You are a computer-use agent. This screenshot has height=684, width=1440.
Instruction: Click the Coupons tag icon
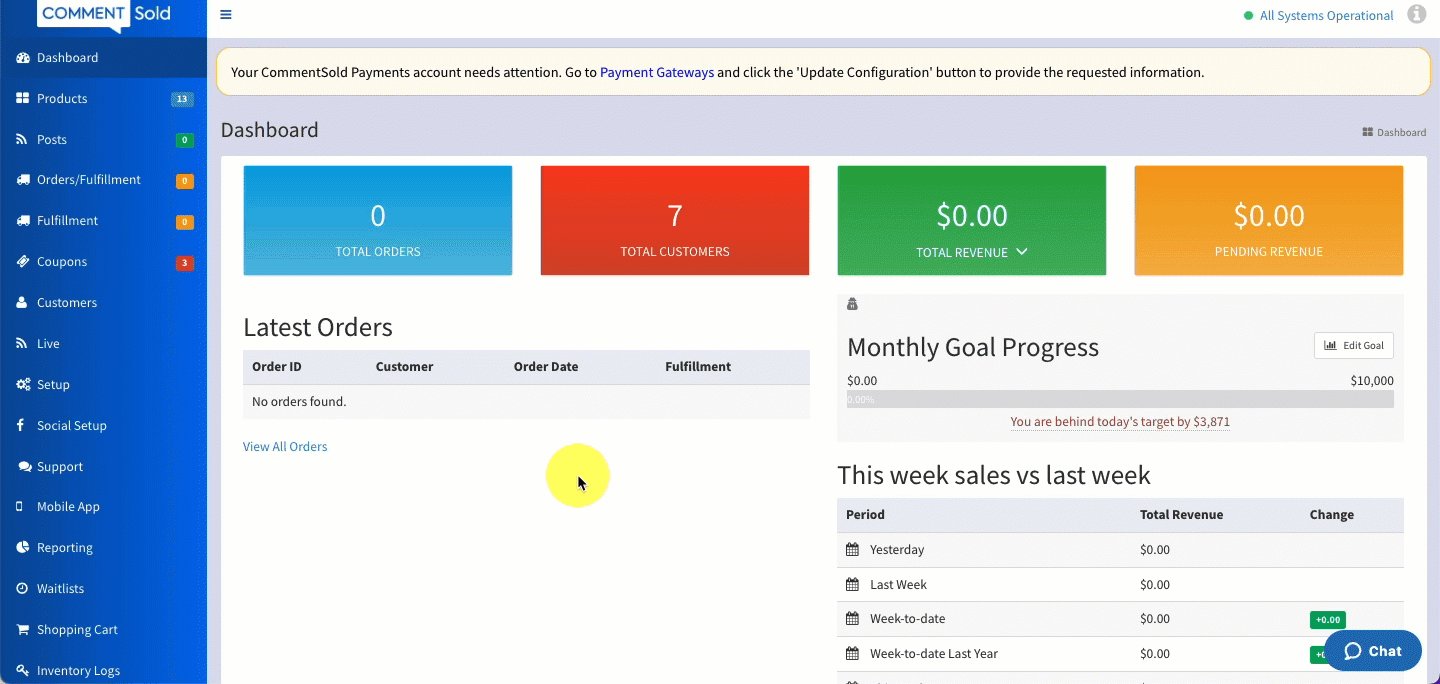tap(22, 262)
